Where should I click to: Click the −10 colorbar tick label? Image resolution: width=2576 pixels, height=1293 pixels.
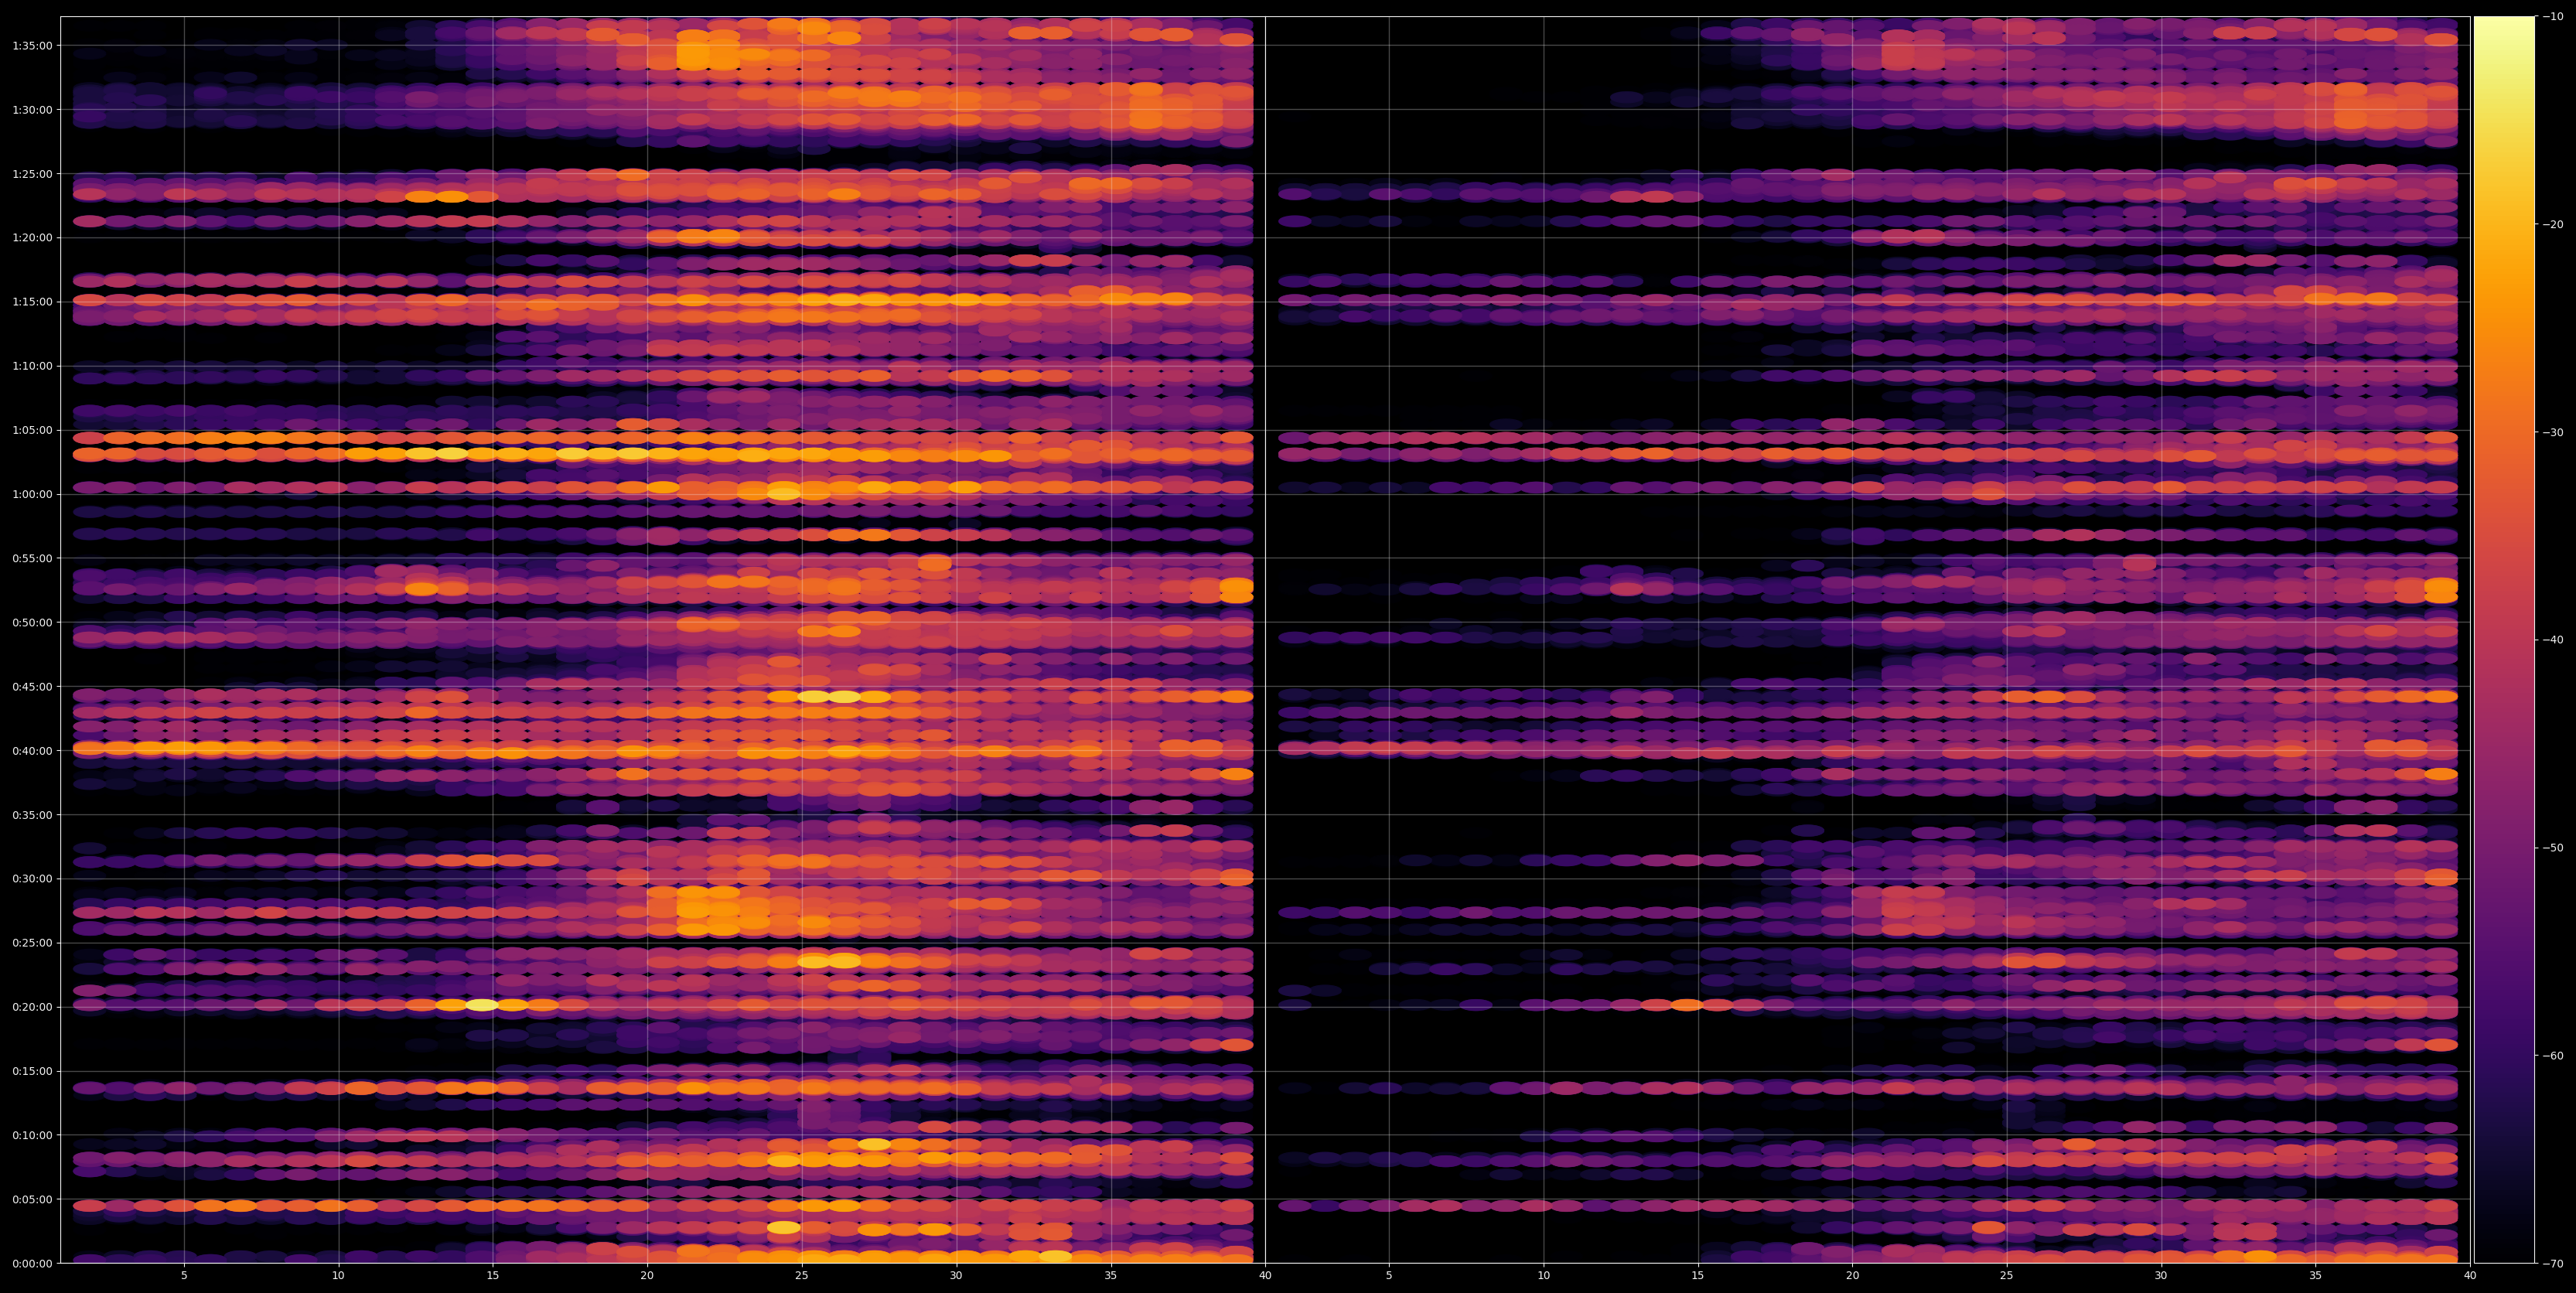[x=2552, y=17]
